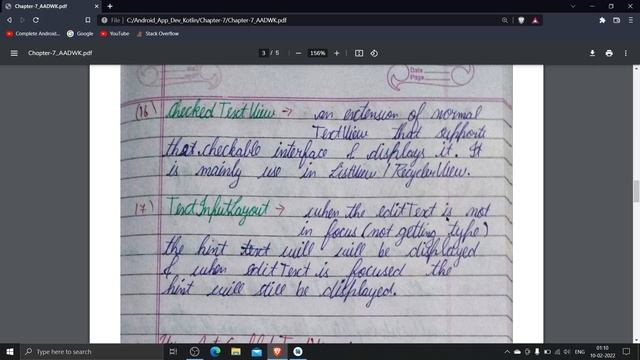Screen dimensions: 640x360
Task: Go back to the previous page in browser
Action: coord(9,20)
